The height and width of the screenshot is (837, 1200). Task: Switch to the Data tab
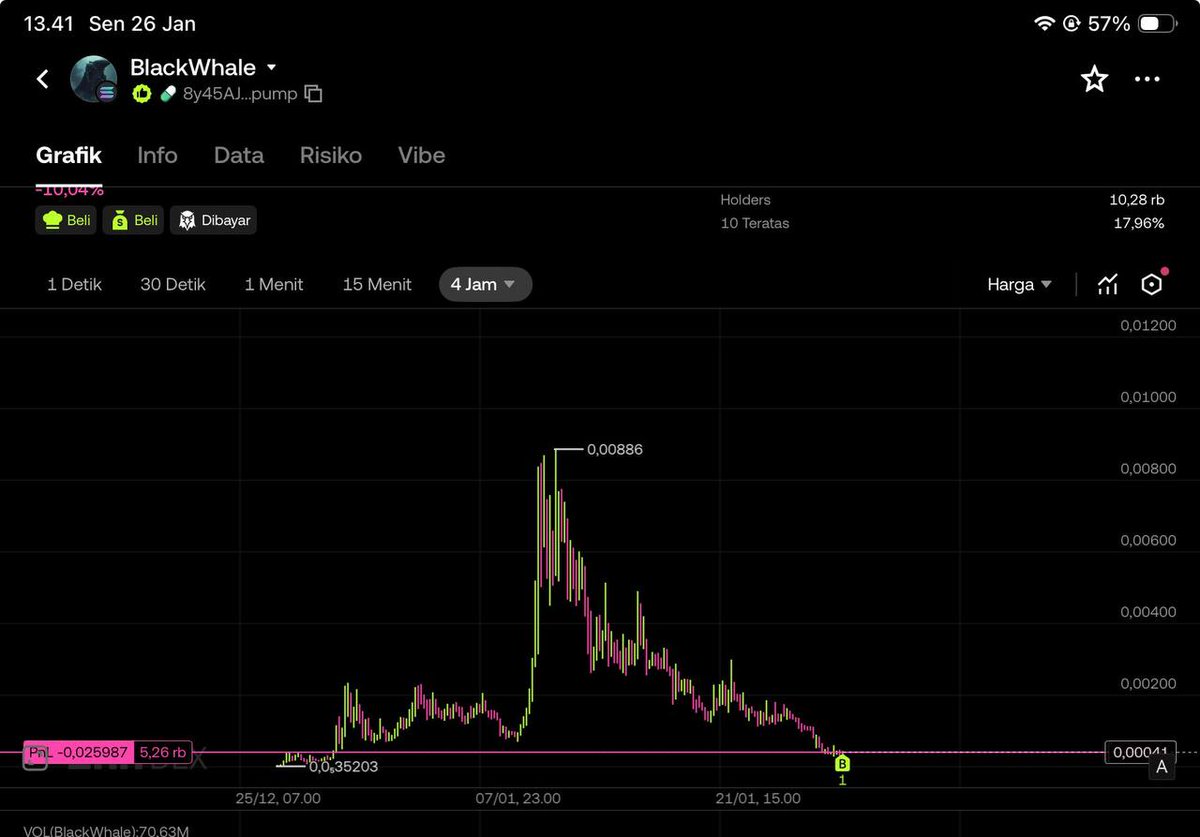click(x=239, y=155)
